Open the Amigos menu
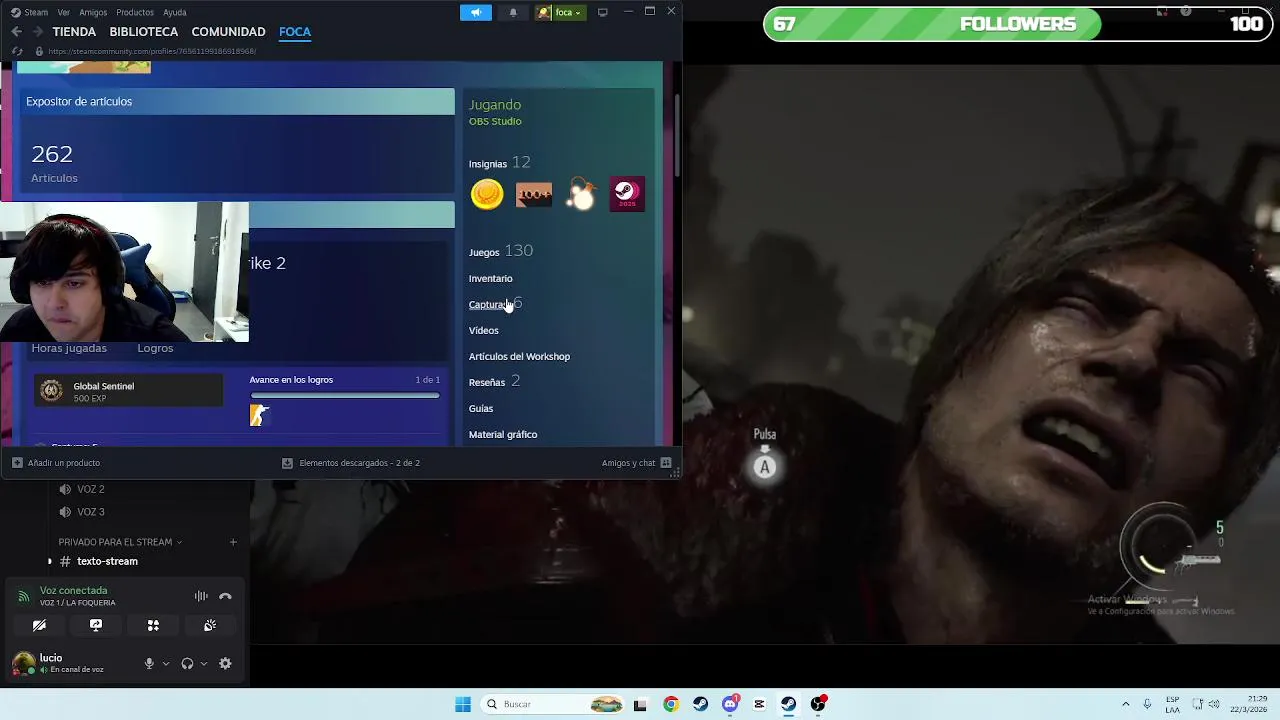The width and height of the screenshot is (1280, 720). [x=93, y=12]
